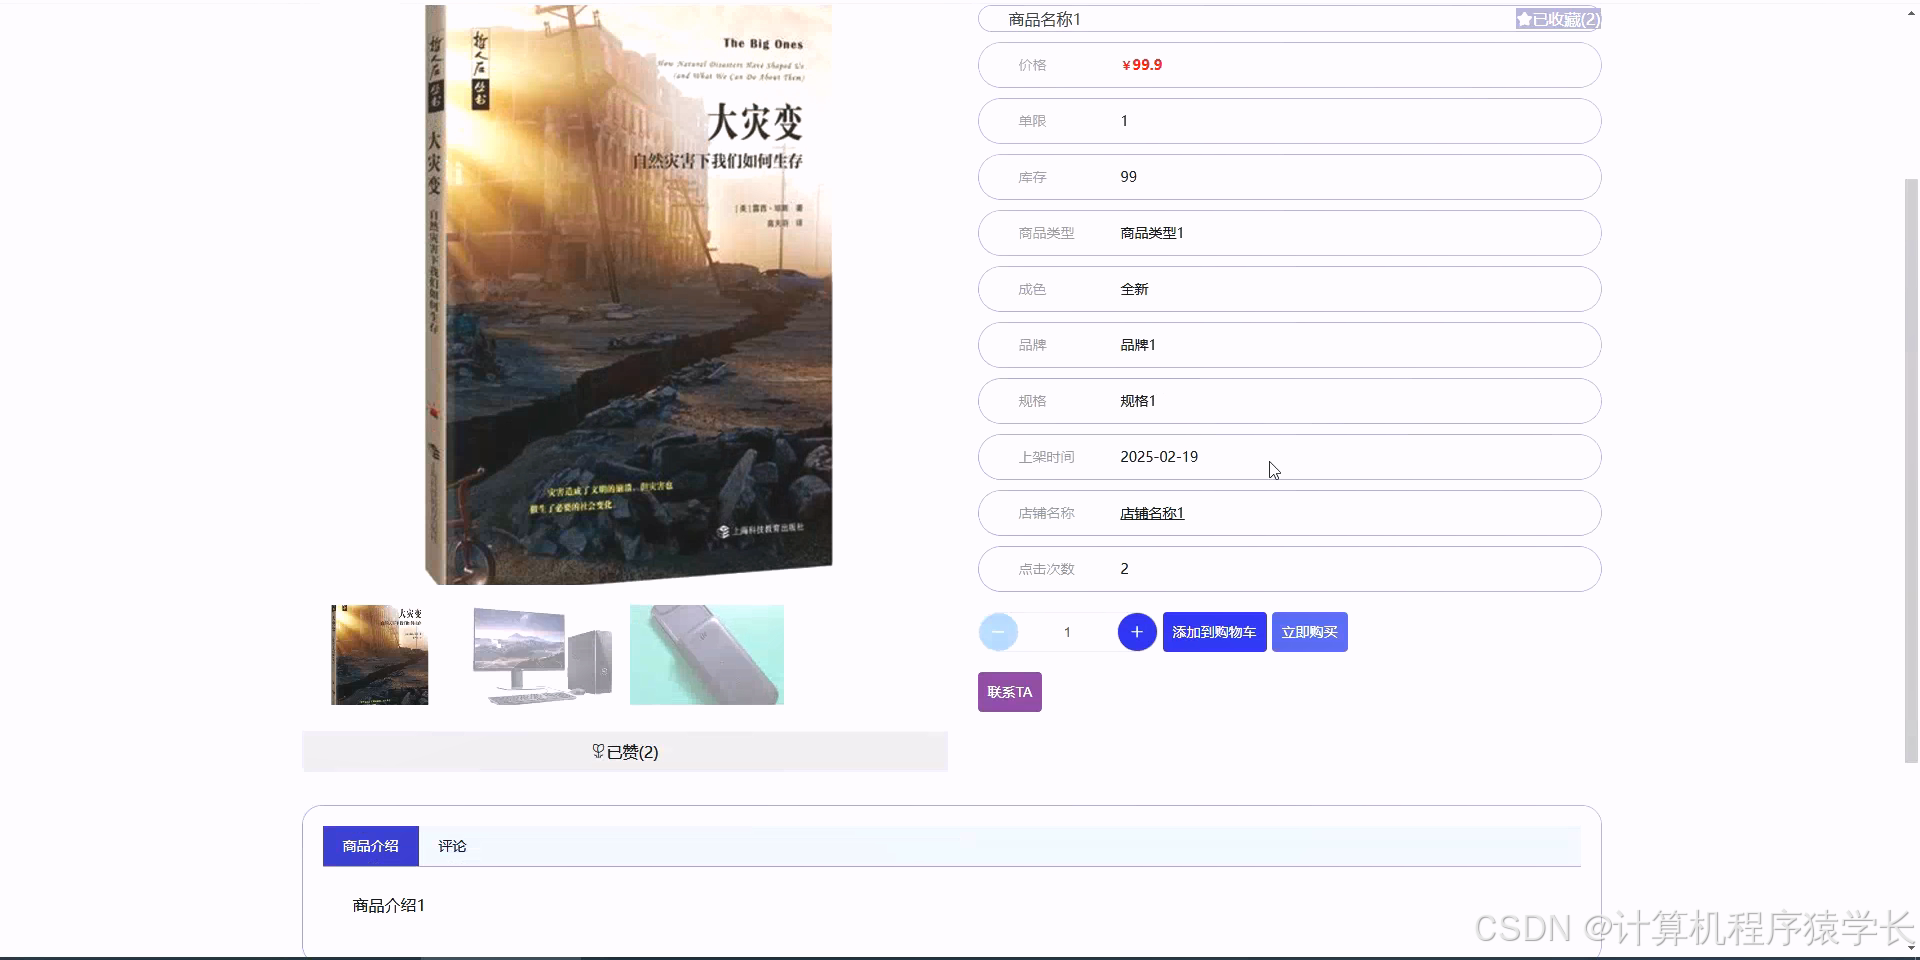This screenshot has width=1920, height=960.
Task: Click the minus icon to decrease quantity
Action: tap(997, 631)
